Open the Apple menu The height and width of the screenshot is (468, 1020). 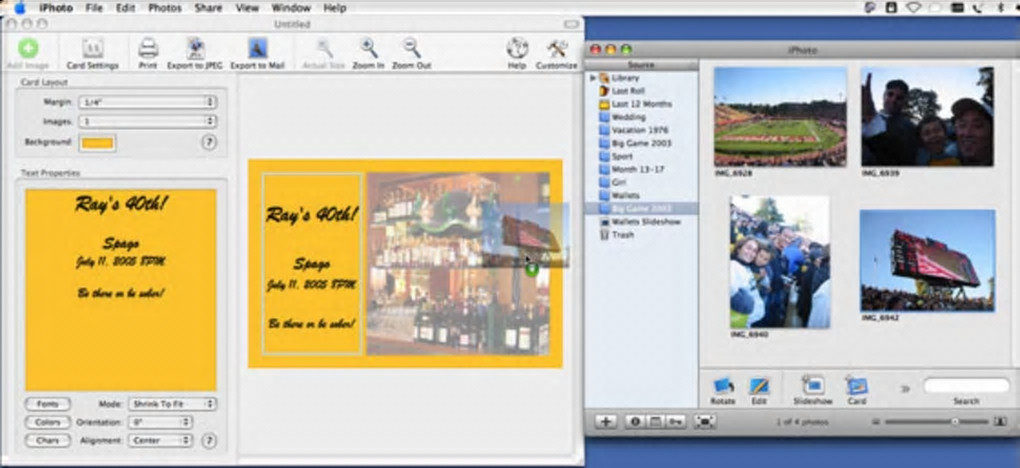pos(20,8)
